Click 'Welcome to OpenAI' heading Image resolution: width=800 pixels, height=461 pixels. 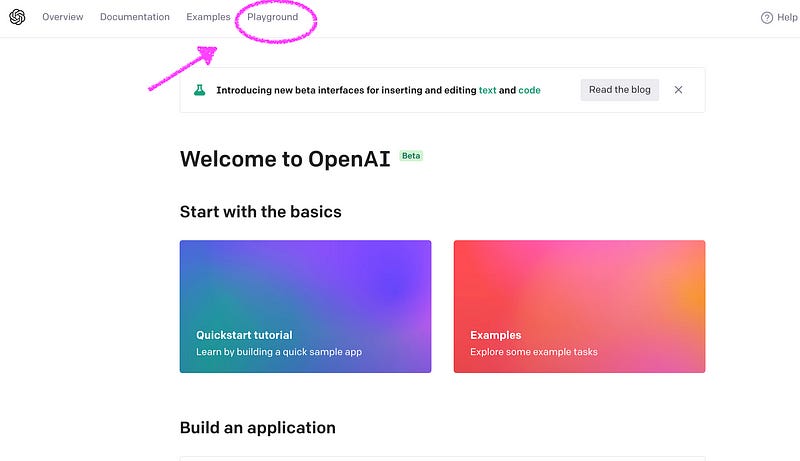point(285,159)
